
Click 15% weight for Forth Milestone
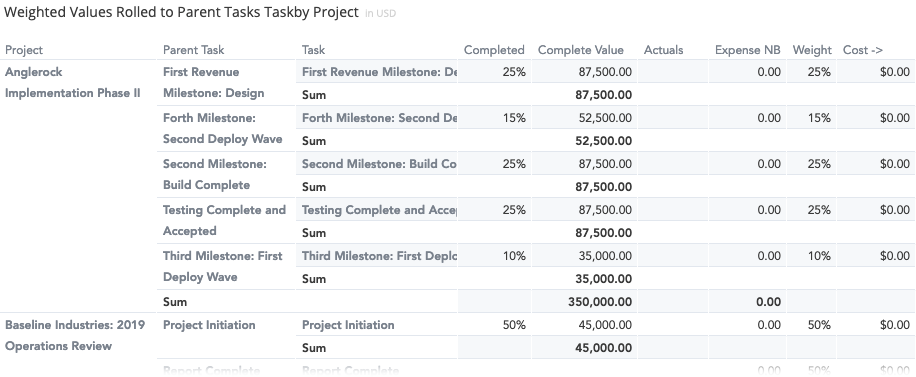tap(819, 118)
